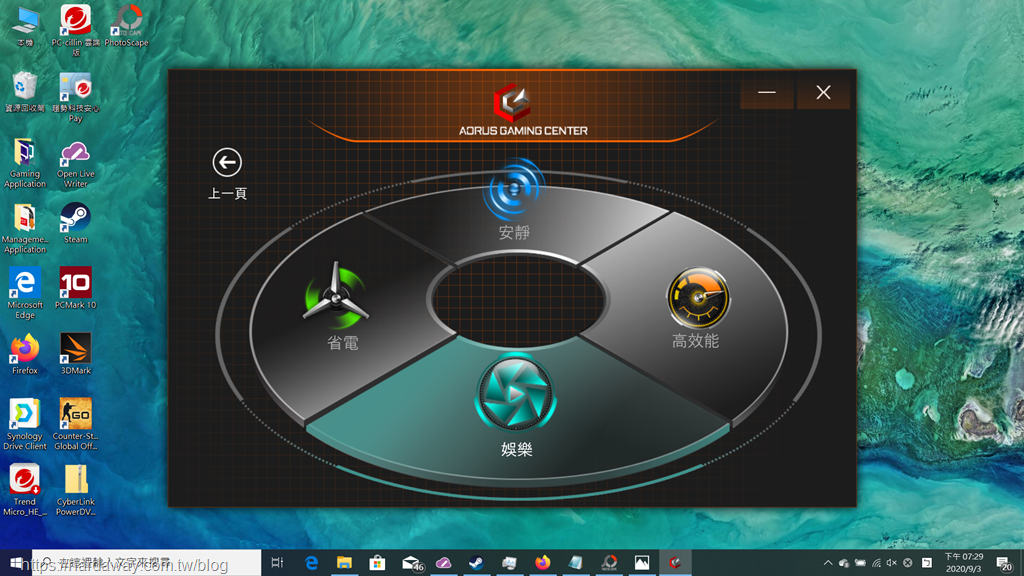Open Counter-Strike Global Offensive shortcut
The image size is (1024, 576).
click(76, 424)
